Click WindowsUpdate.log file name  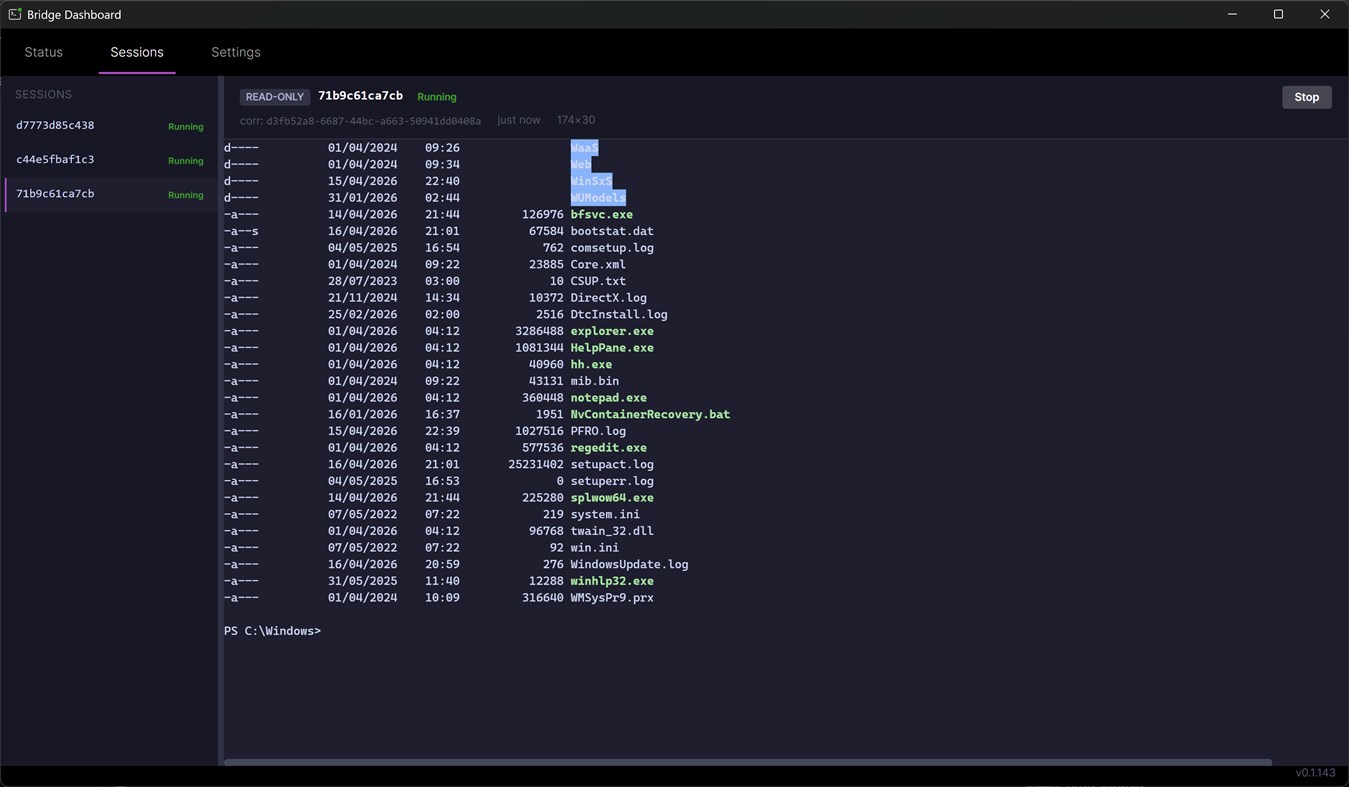(x=630, y=564)
